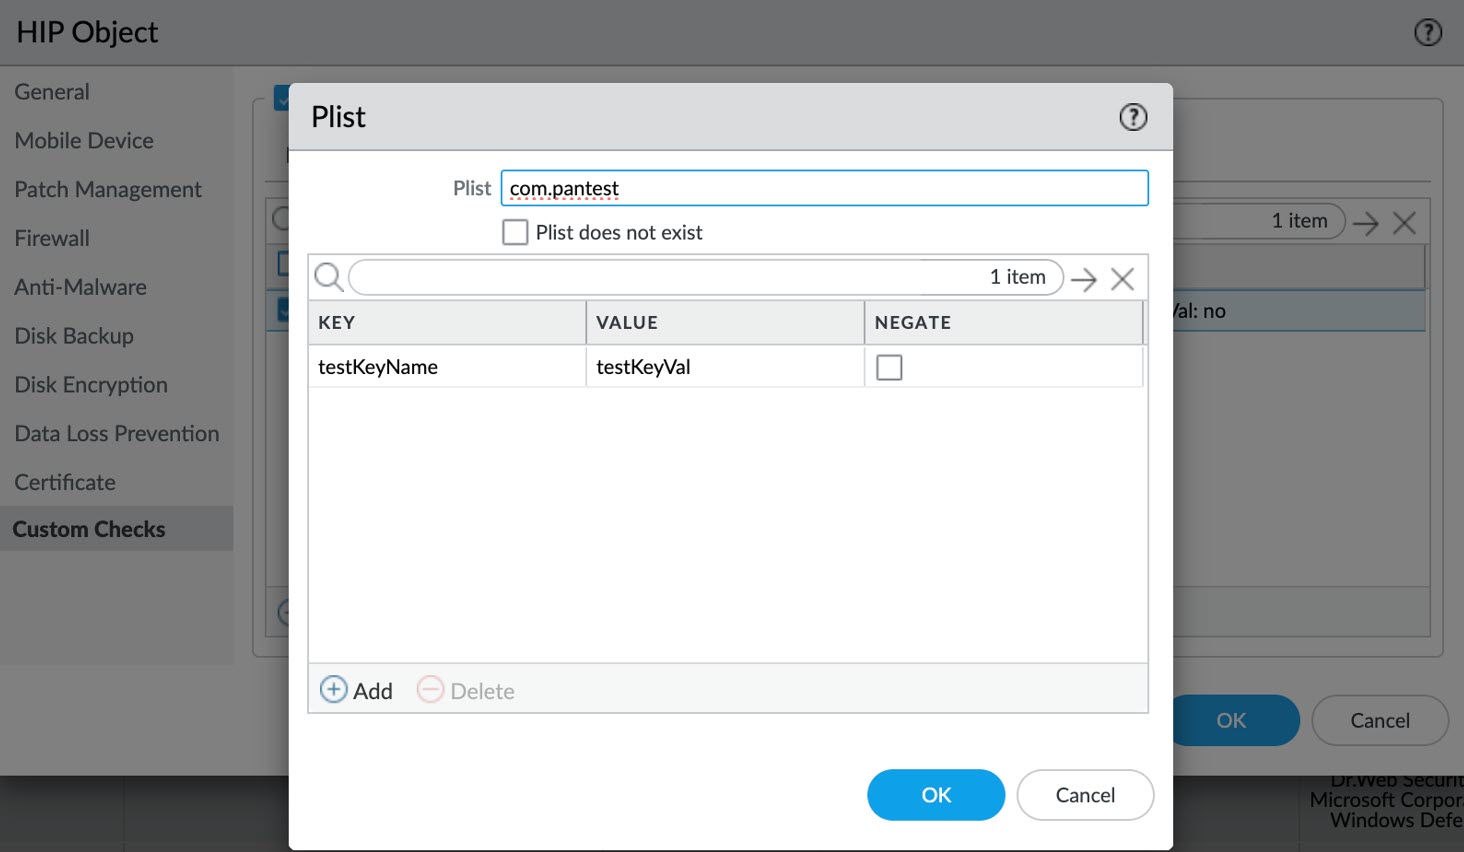Click the Plist dialog help icon

[x=1132, y=117]
